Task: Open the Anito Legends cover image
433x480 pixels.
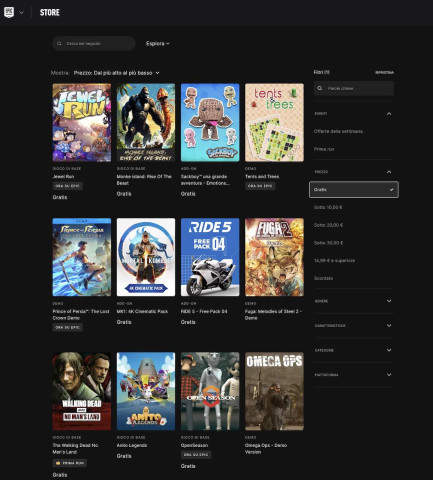Action: (146, 391)
